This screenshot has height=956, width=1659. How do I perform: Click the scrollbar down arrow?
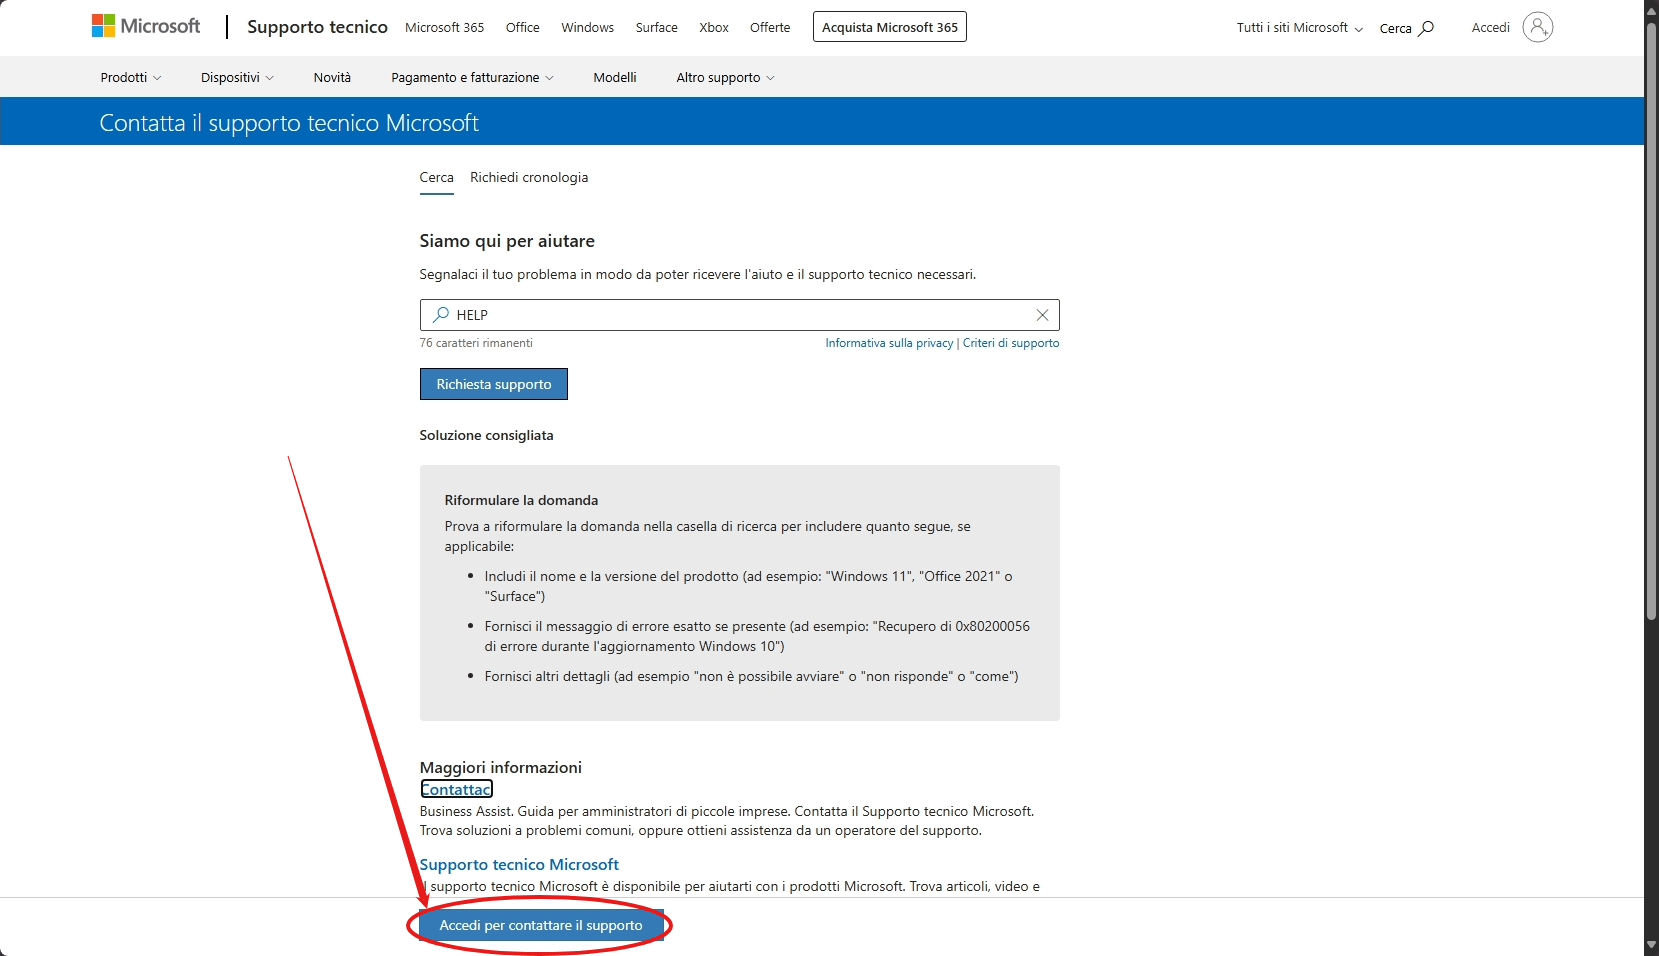tap(1651, 946)
